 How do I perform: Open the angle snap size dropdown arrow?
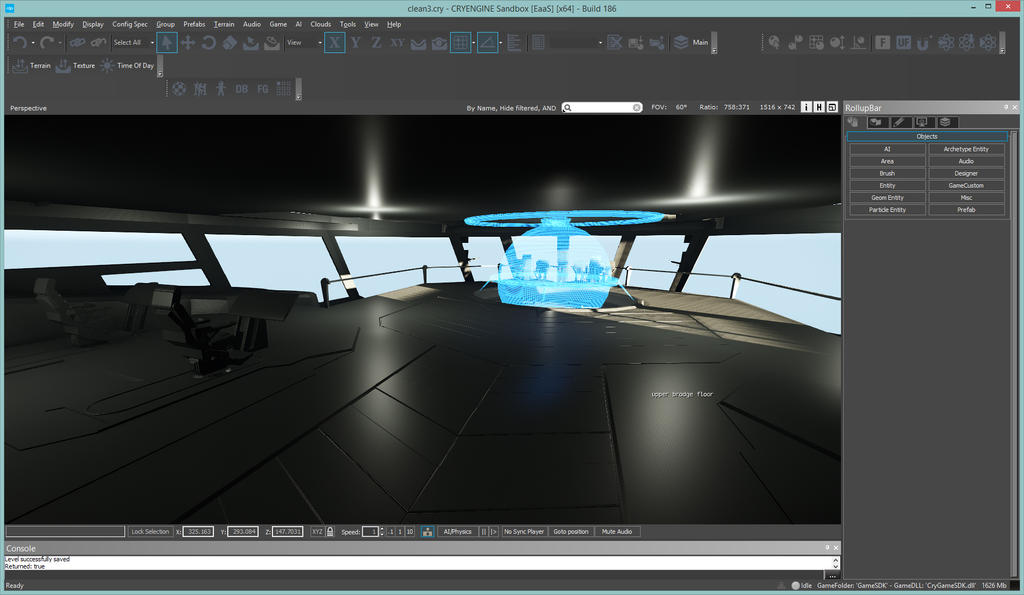pos(500,43)
